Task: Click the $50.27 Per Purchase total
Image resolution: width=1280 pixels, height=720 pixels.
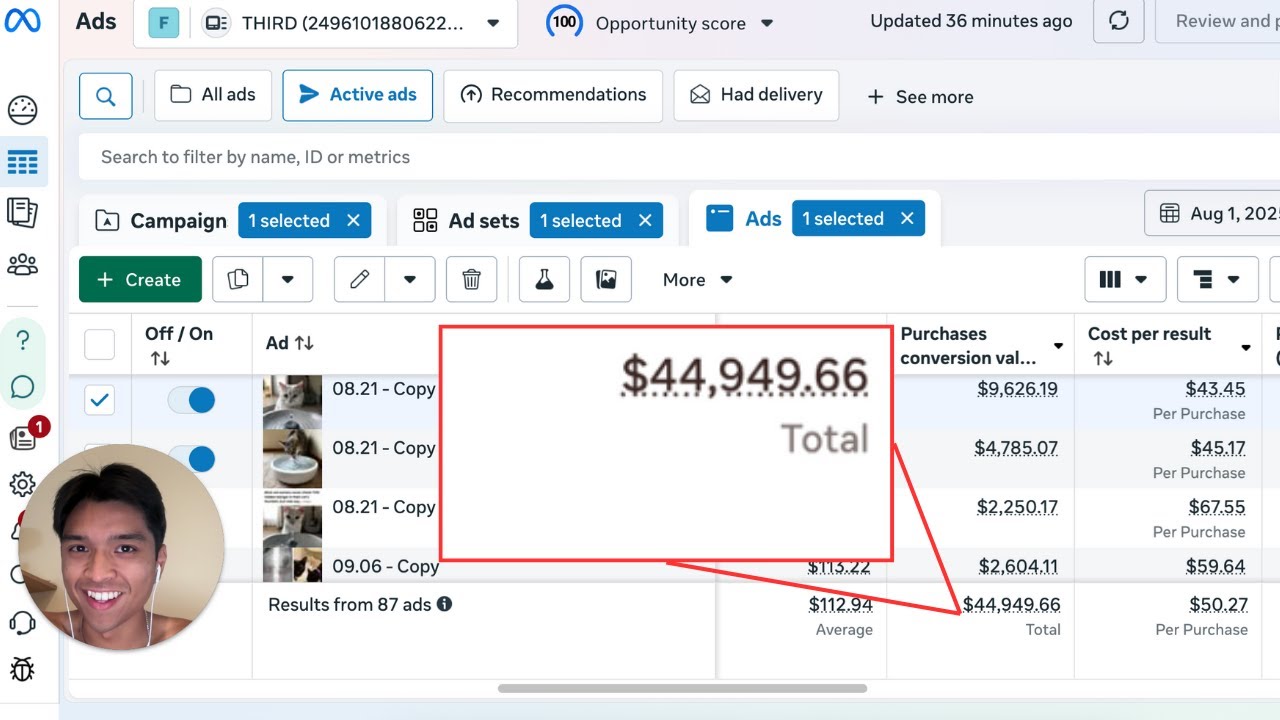Action: pos(1218,604)
